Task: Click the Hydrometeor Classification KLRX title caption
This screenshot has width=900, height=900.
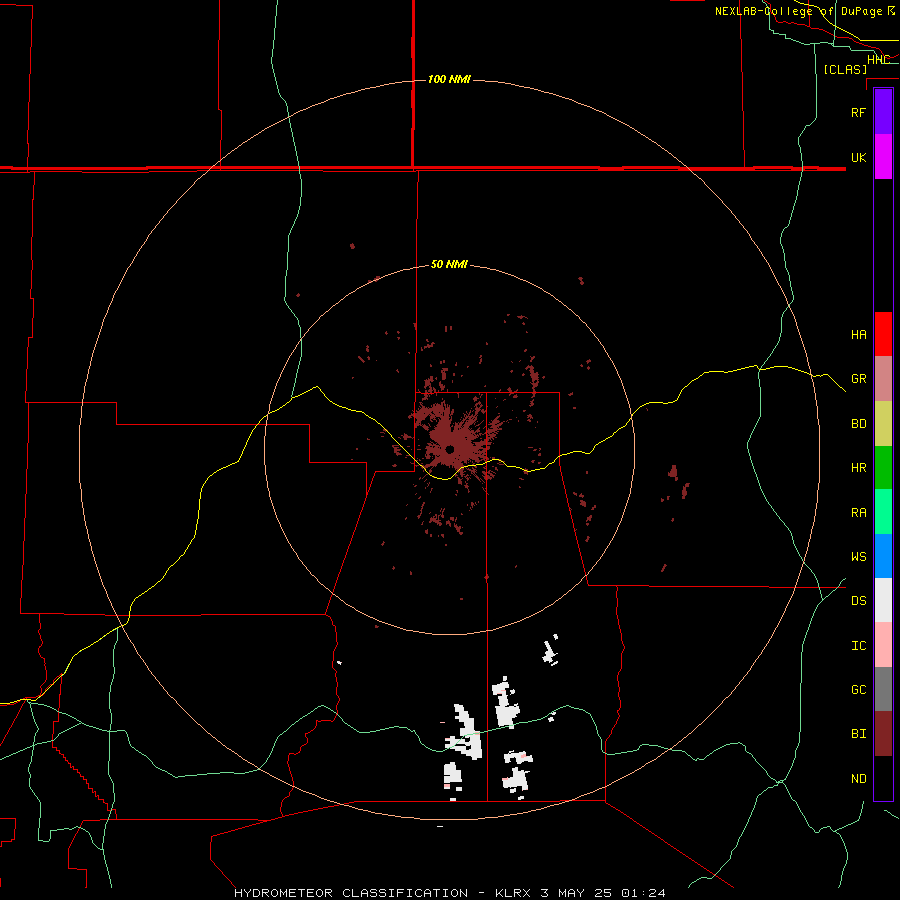Action: point(449,893)
